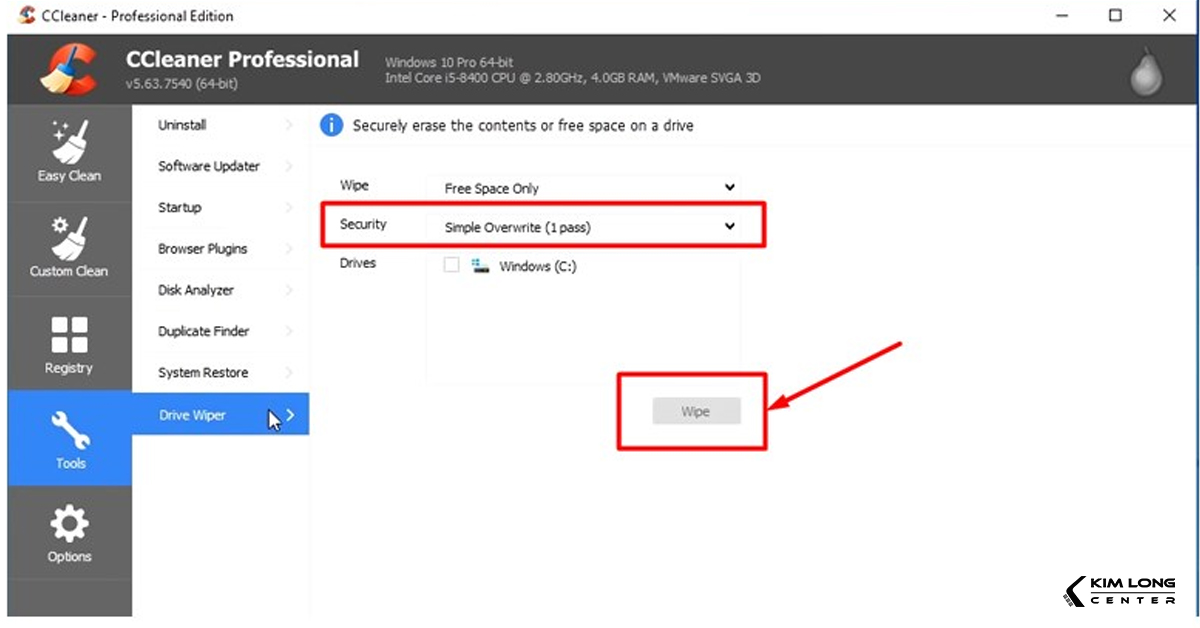Open the Wipe type dropdown
The image size is (1200, 628).
tap(589, 188)
